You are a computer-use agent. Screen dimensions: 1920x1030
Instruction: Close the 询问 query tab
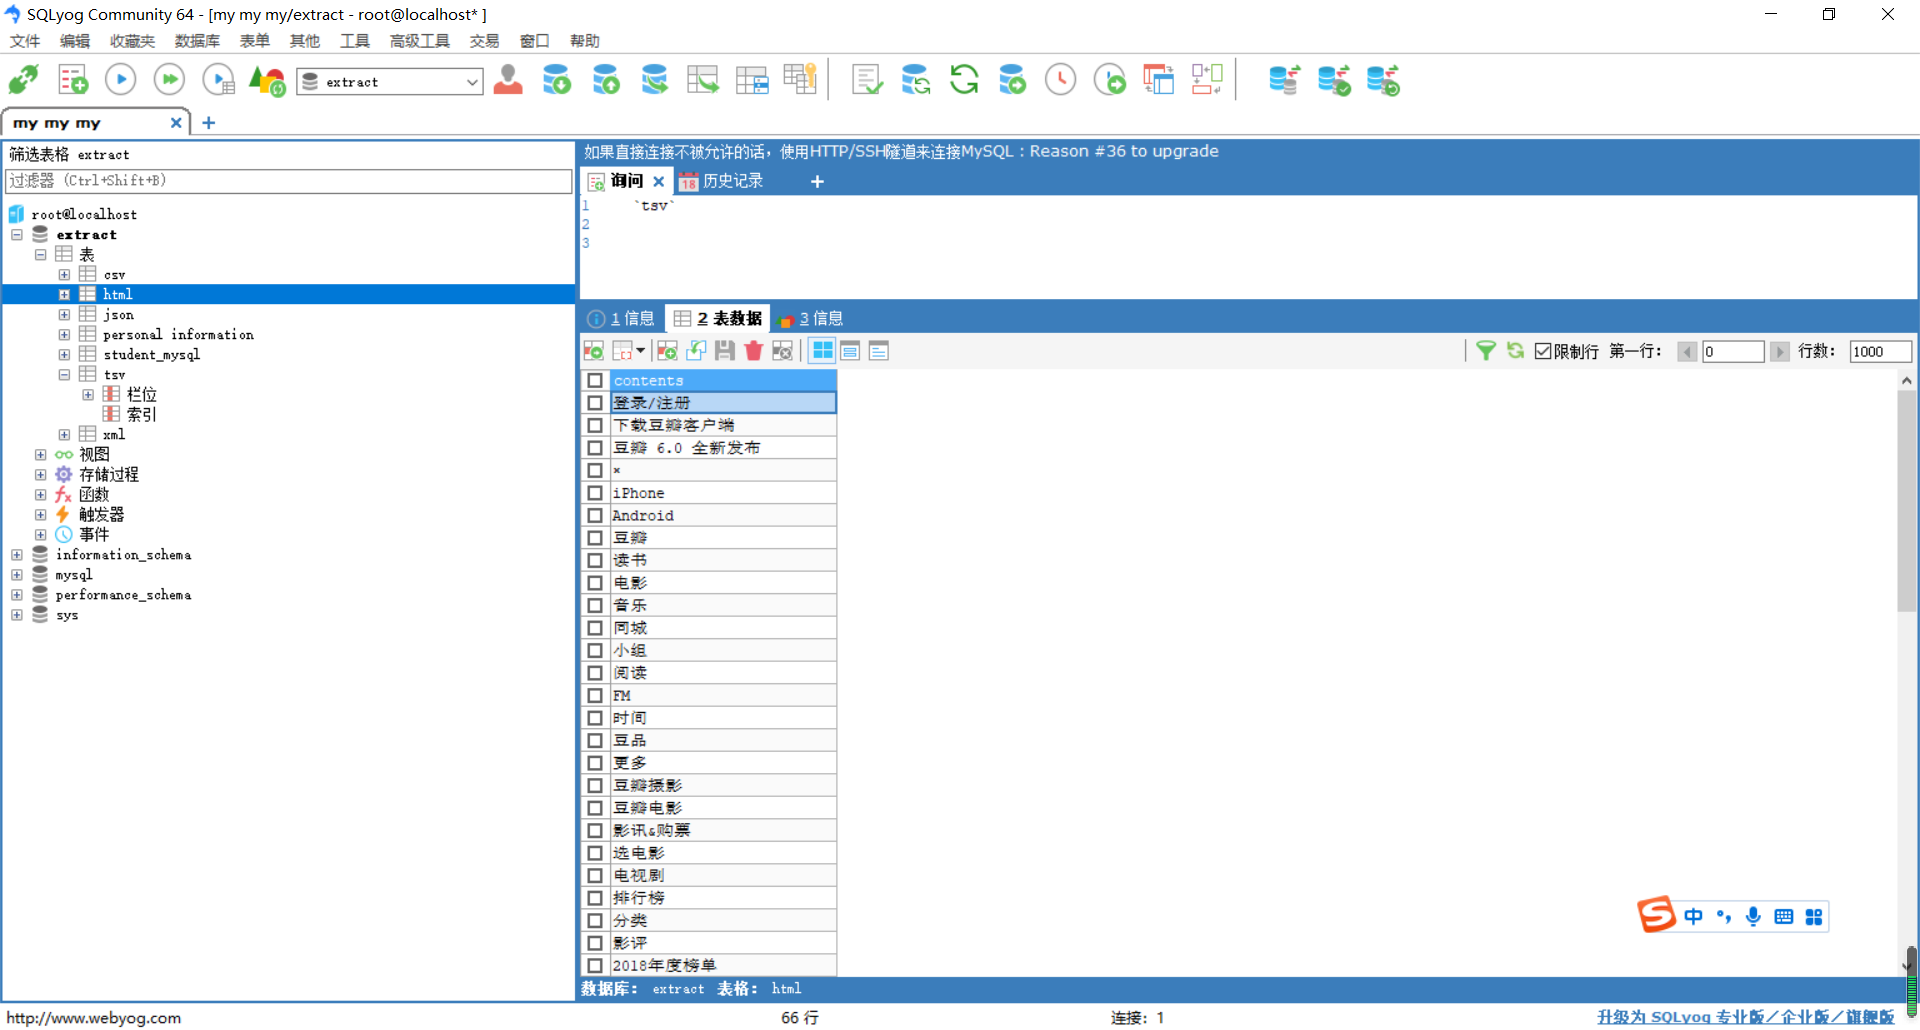point(658,181)
